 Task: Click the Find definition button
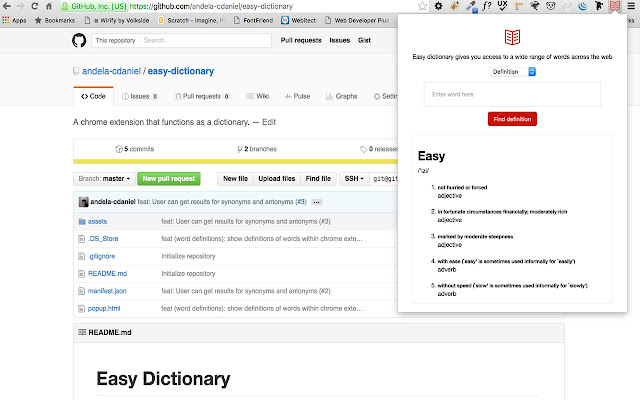point(512,119)
